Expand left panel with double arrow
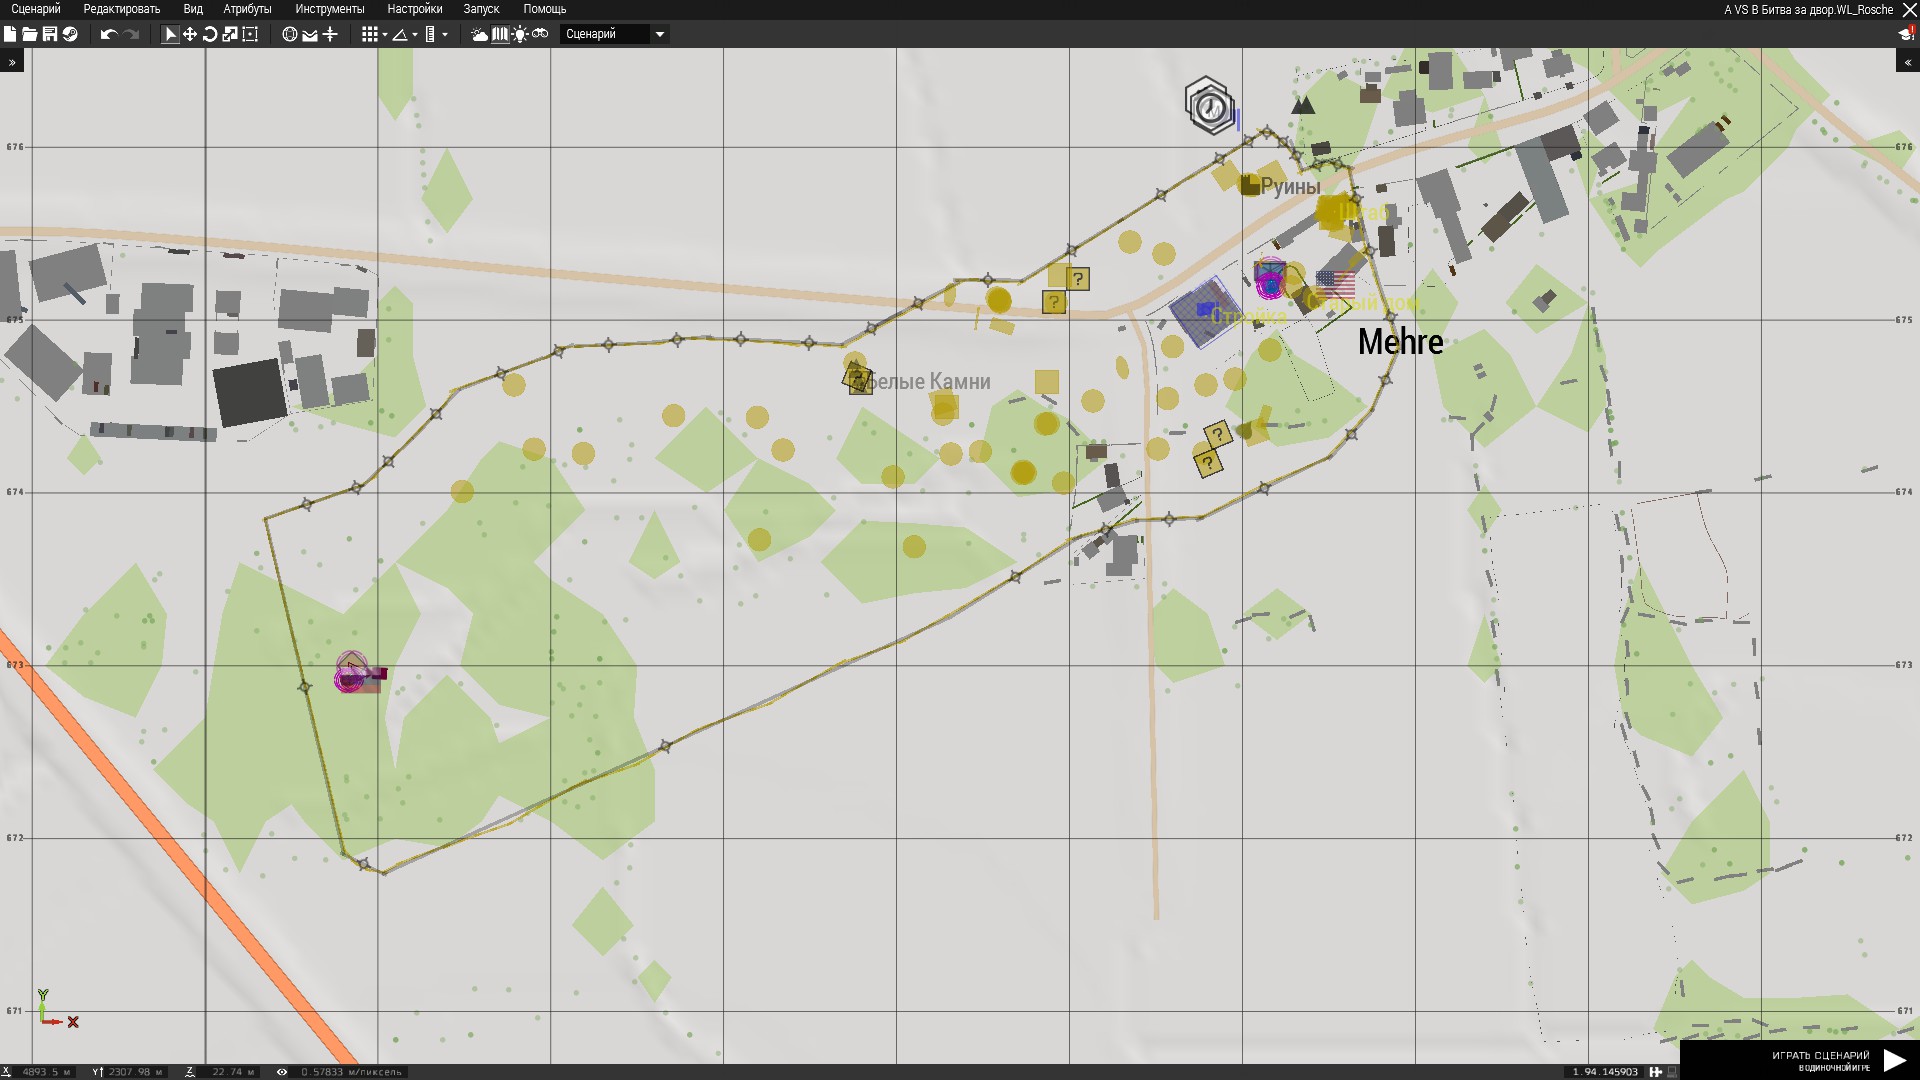Screen dimensions: 1920x1080 [12, 62]
